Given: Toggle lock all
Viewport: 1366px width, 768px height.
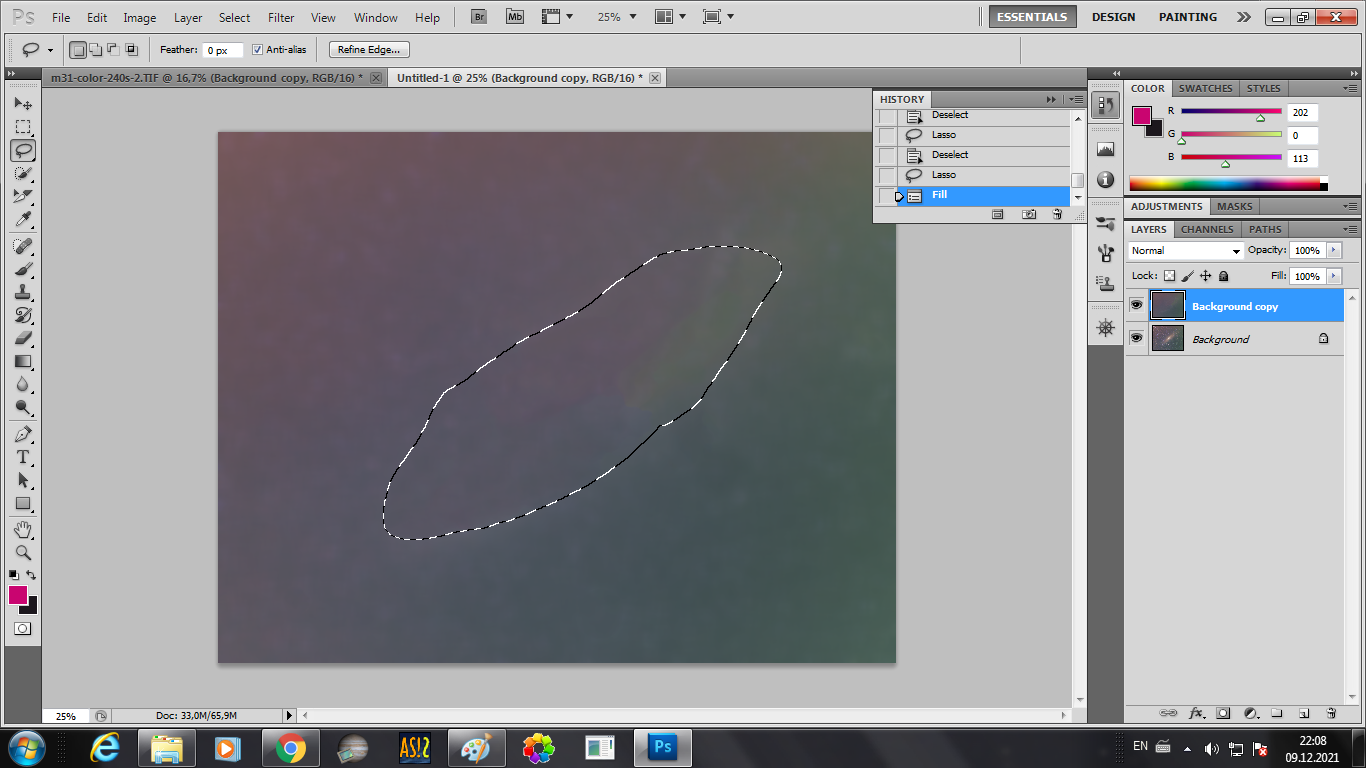Looking at the screenshot, I should coord(1224,276).
